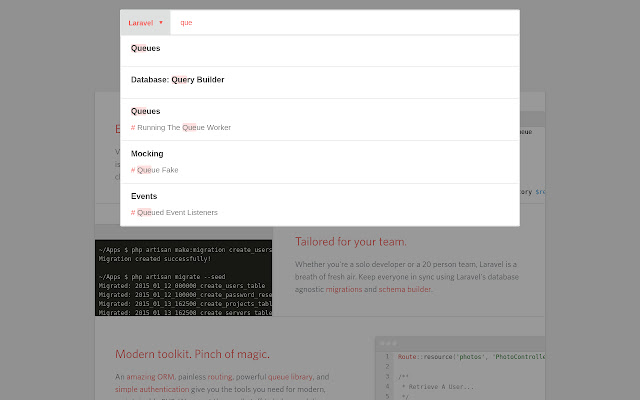Follow the 'simple authentication' link
The image size is (640, 400).
point(152,389)
